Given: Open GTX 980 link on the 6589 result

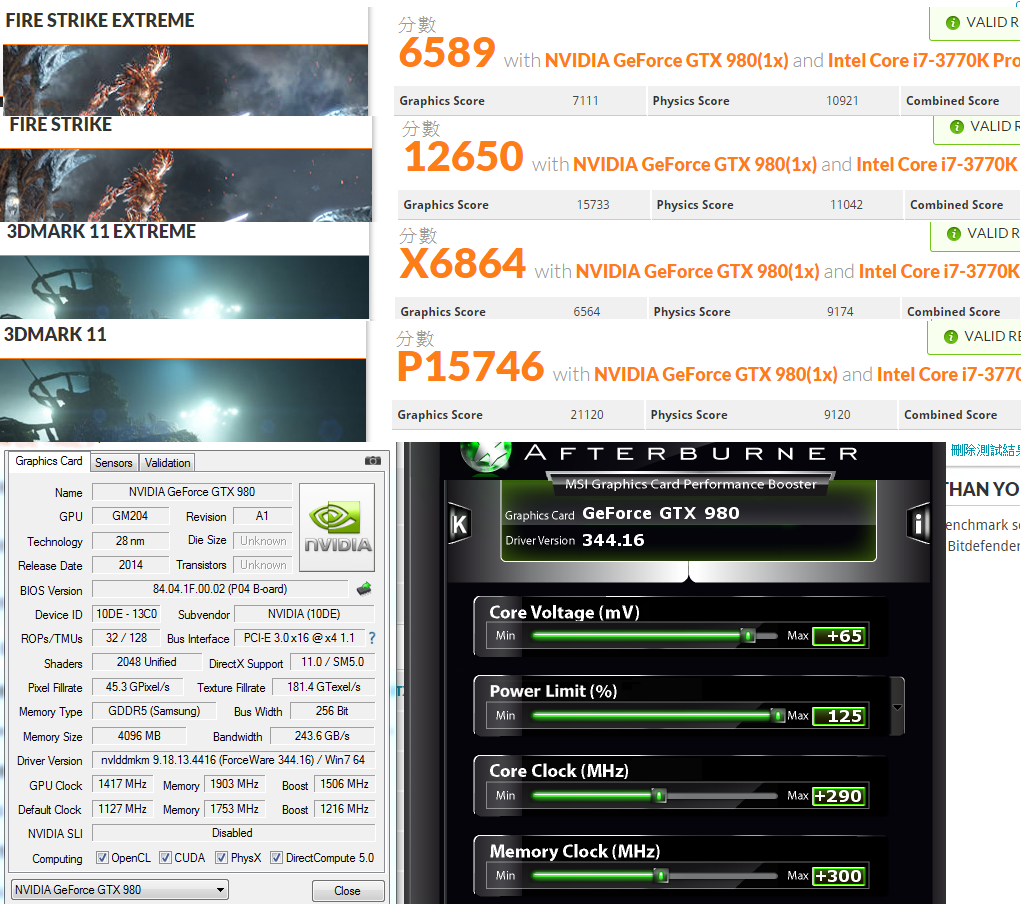Looking at the screenshot, I should pos(667,61).
